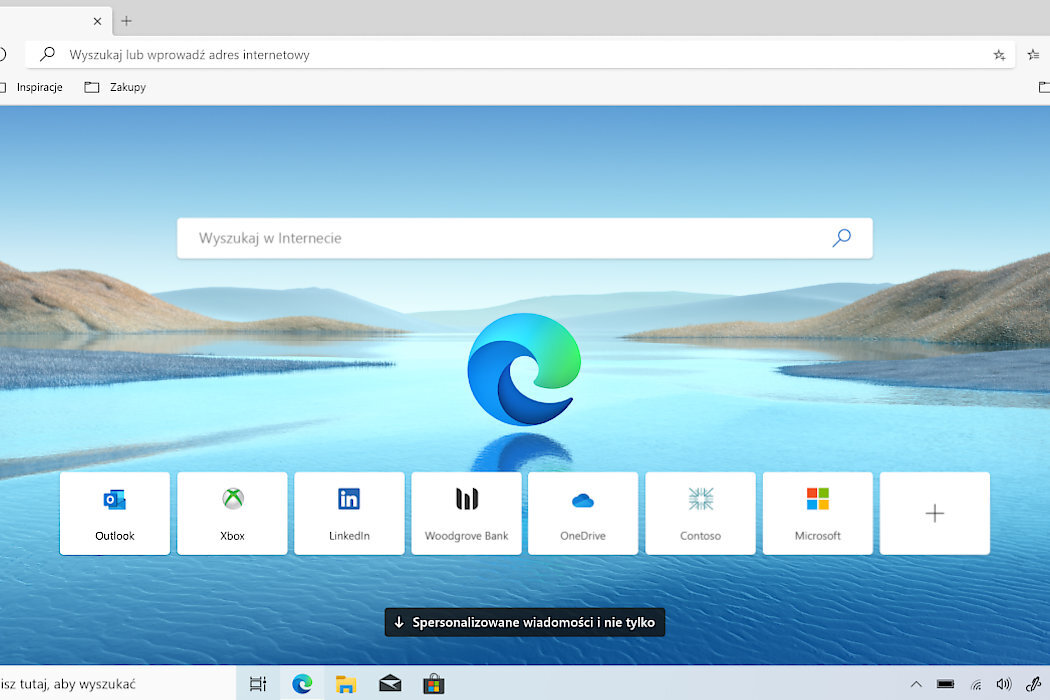This screenshot has width=1050, height=700.
Task: Open Microsoft Store from the taskbar
Action: click(x=434, y=684)
